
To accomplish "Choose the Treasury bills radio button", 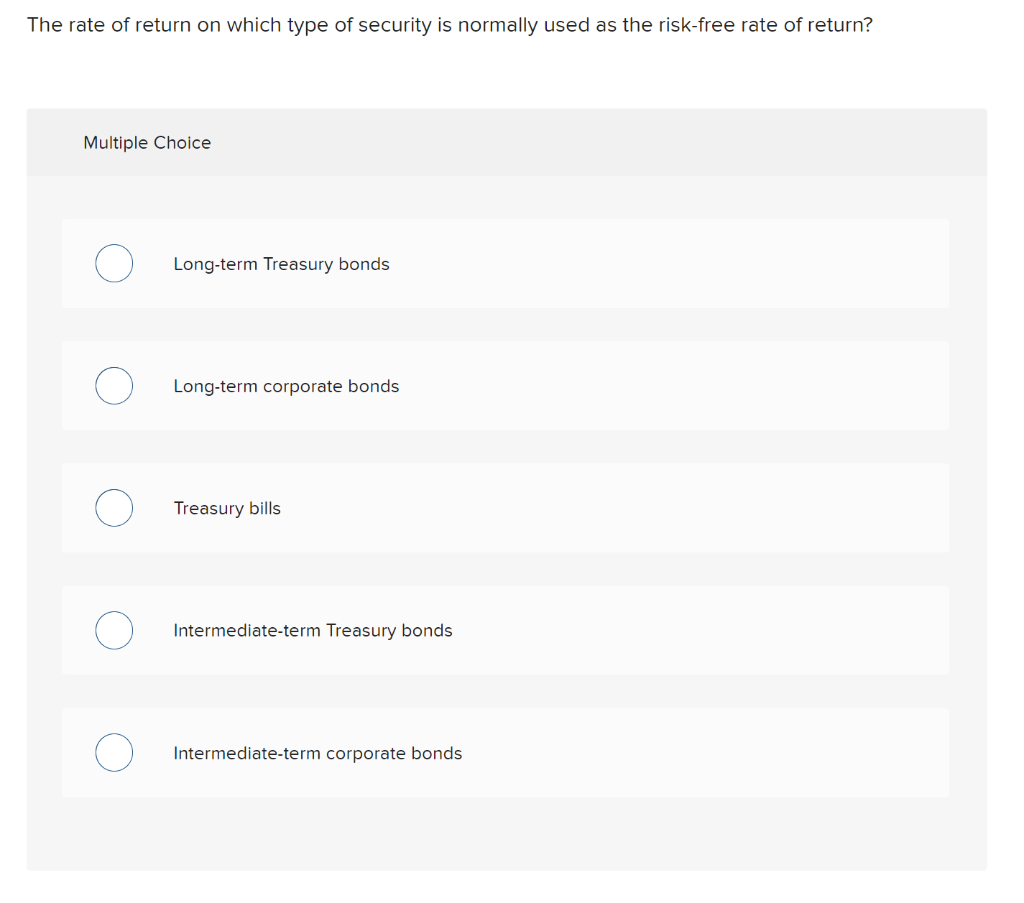I will [x=114, y=508].
